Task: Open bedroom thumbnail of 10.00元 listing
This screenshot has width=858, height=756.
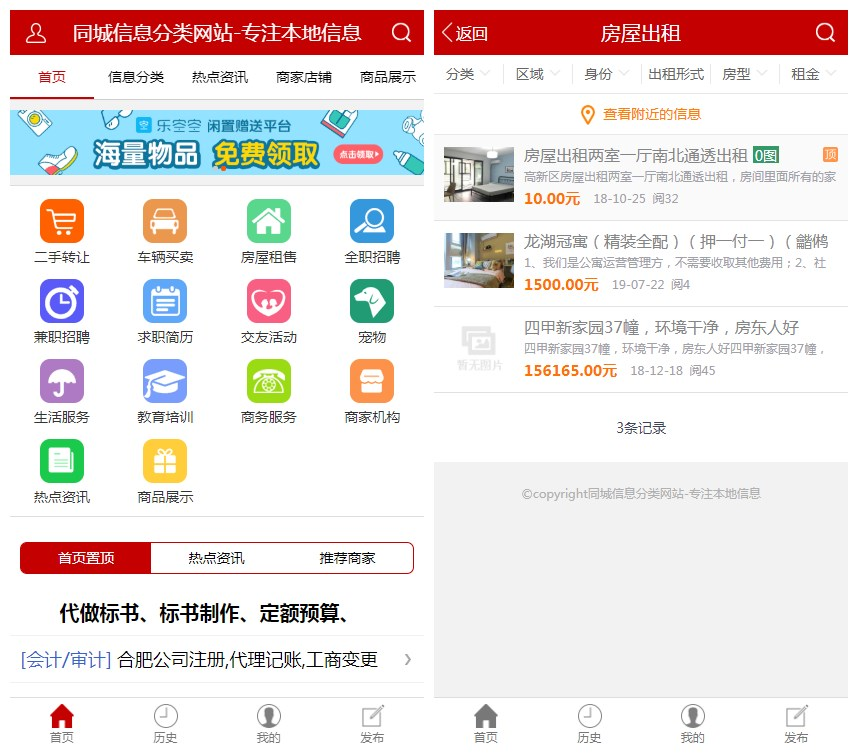Action: (x=479, y=175)
